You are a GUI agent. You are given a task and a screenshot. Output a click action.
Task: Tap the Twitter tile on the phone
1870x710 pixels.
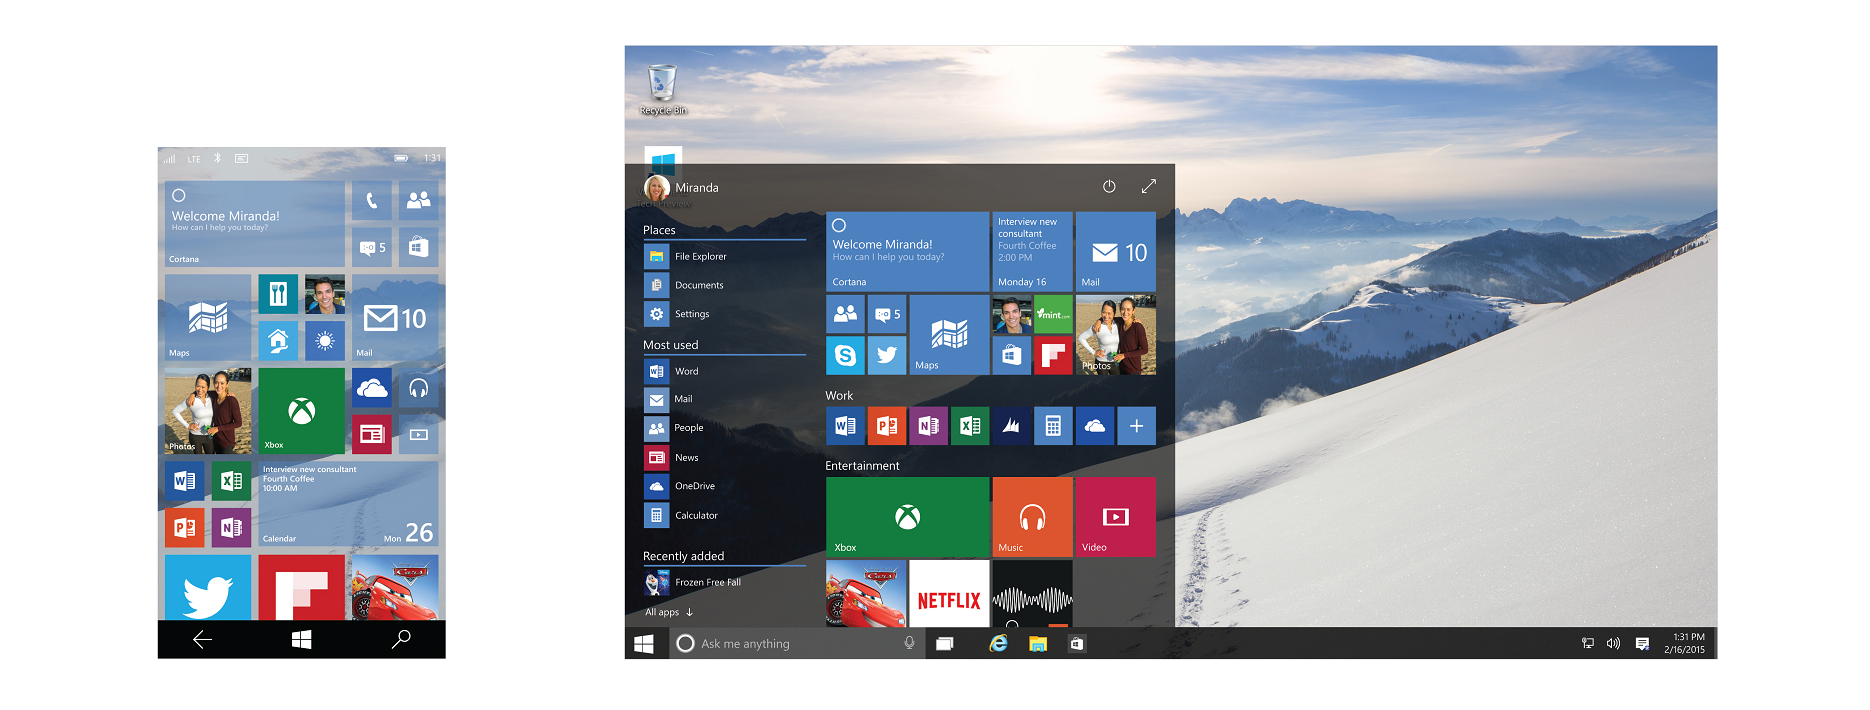[x=208, y=588]
